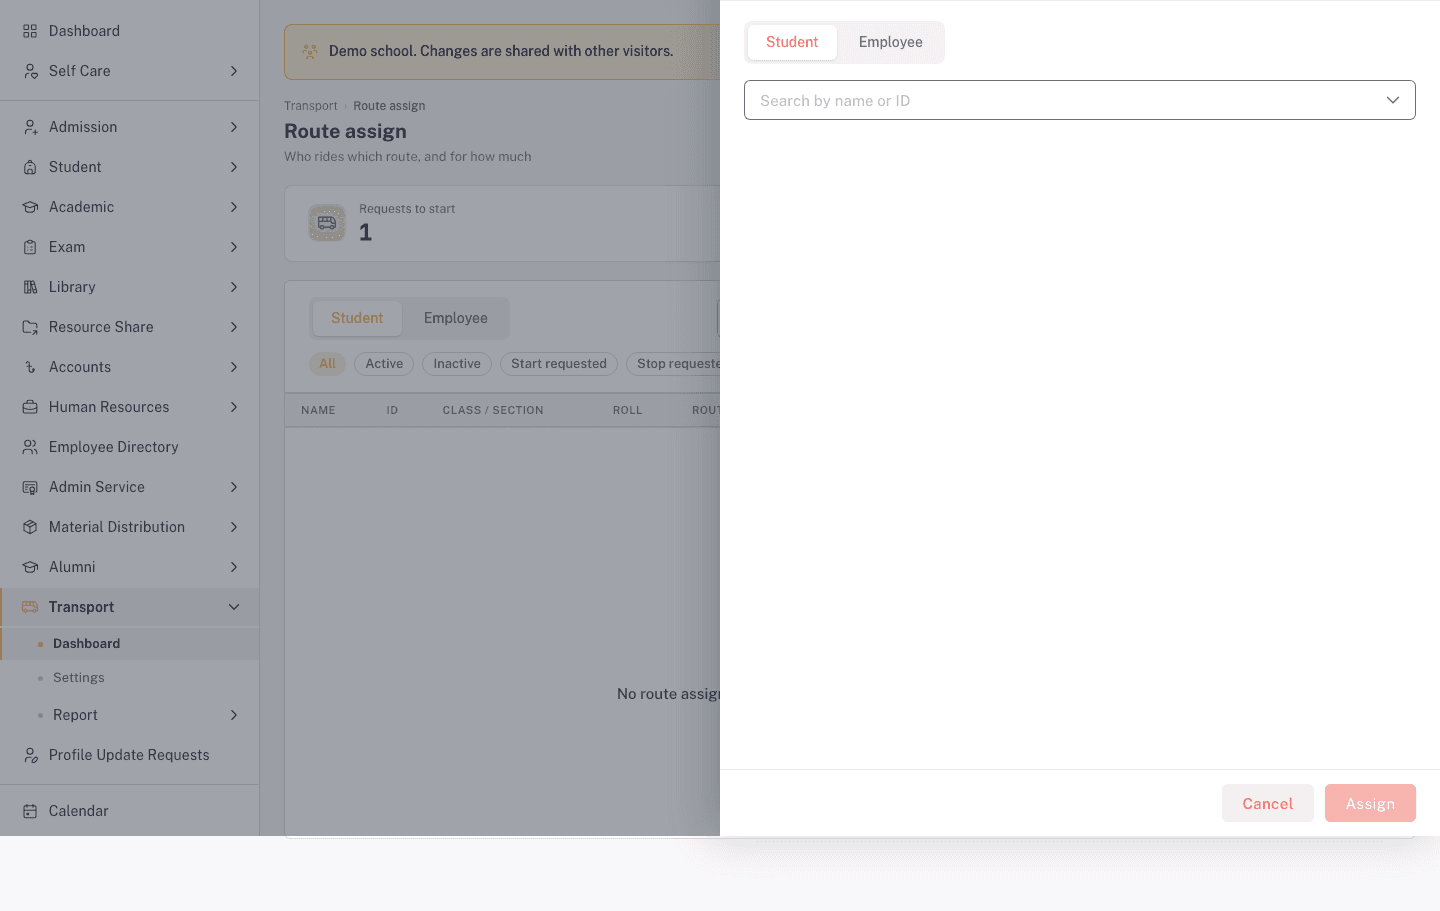Screen dimensions: 1440x911
Task: Click the Calendar icon in sidebar
Action: 30,811
